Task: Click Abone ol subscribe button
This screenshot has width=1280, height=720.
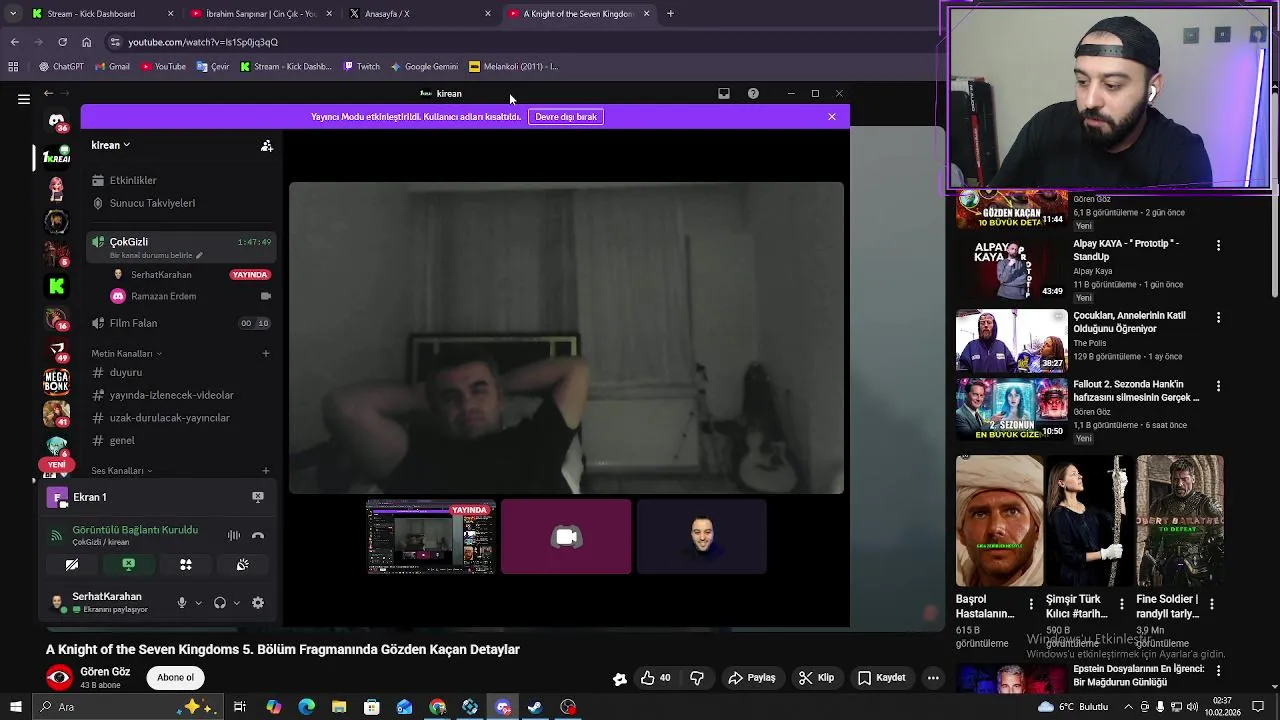Action: pyautogui.click(x=175, y=678)
